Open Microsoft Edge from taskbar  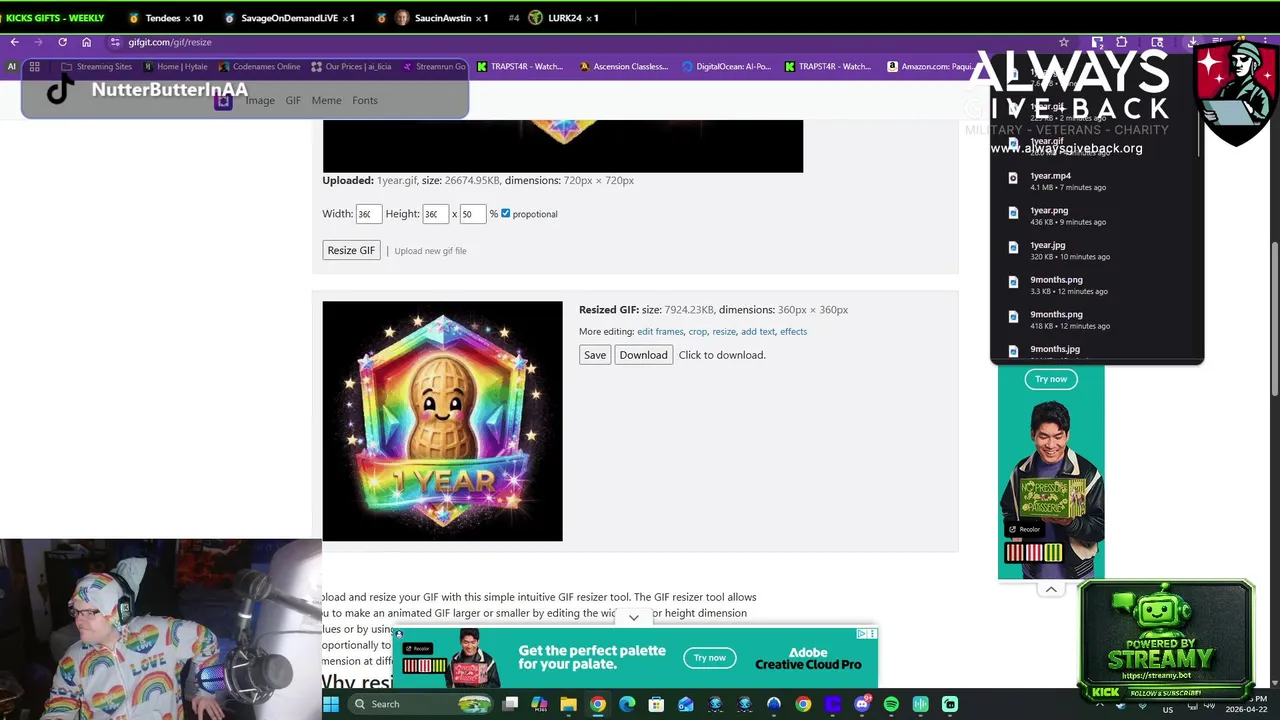pyautogui.click(x=627, y=704)
